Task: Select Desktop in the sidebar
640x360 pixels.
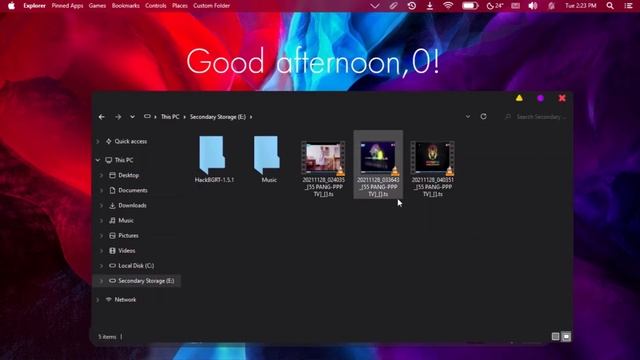Action: (x=129, y=175)
